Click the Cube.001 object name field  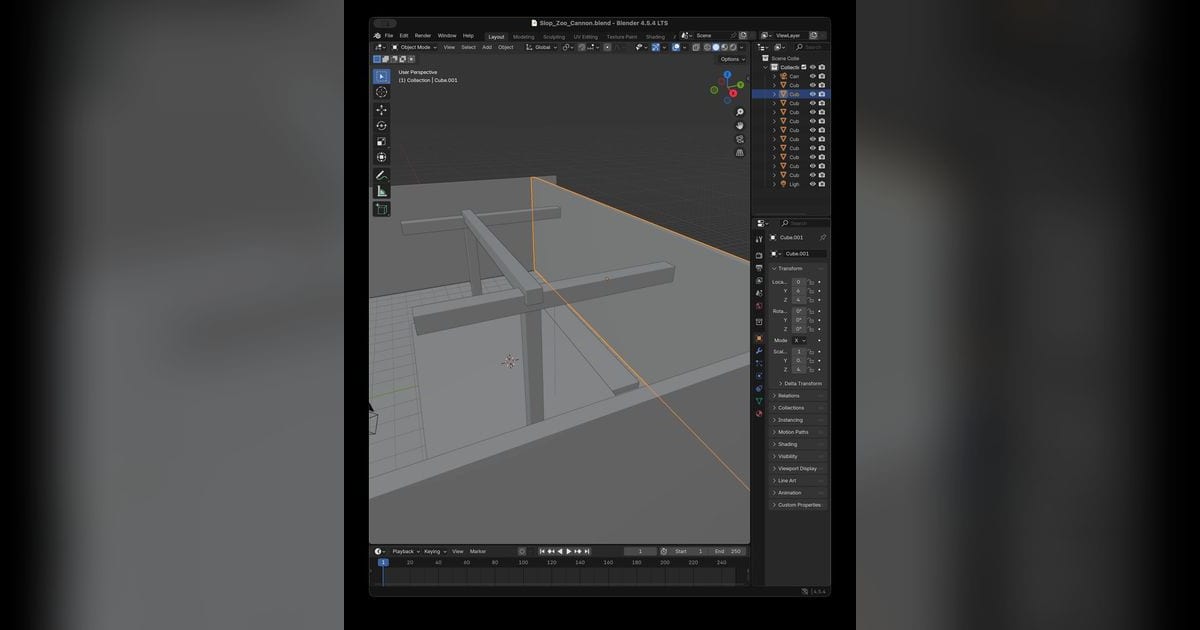point(803,253)
